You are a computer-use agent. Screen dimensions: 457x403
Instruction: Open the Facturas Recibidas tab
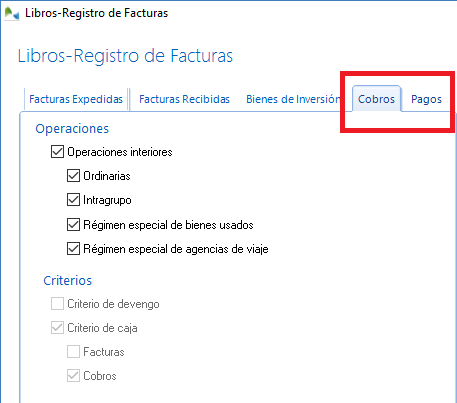[x=184, y=99]
